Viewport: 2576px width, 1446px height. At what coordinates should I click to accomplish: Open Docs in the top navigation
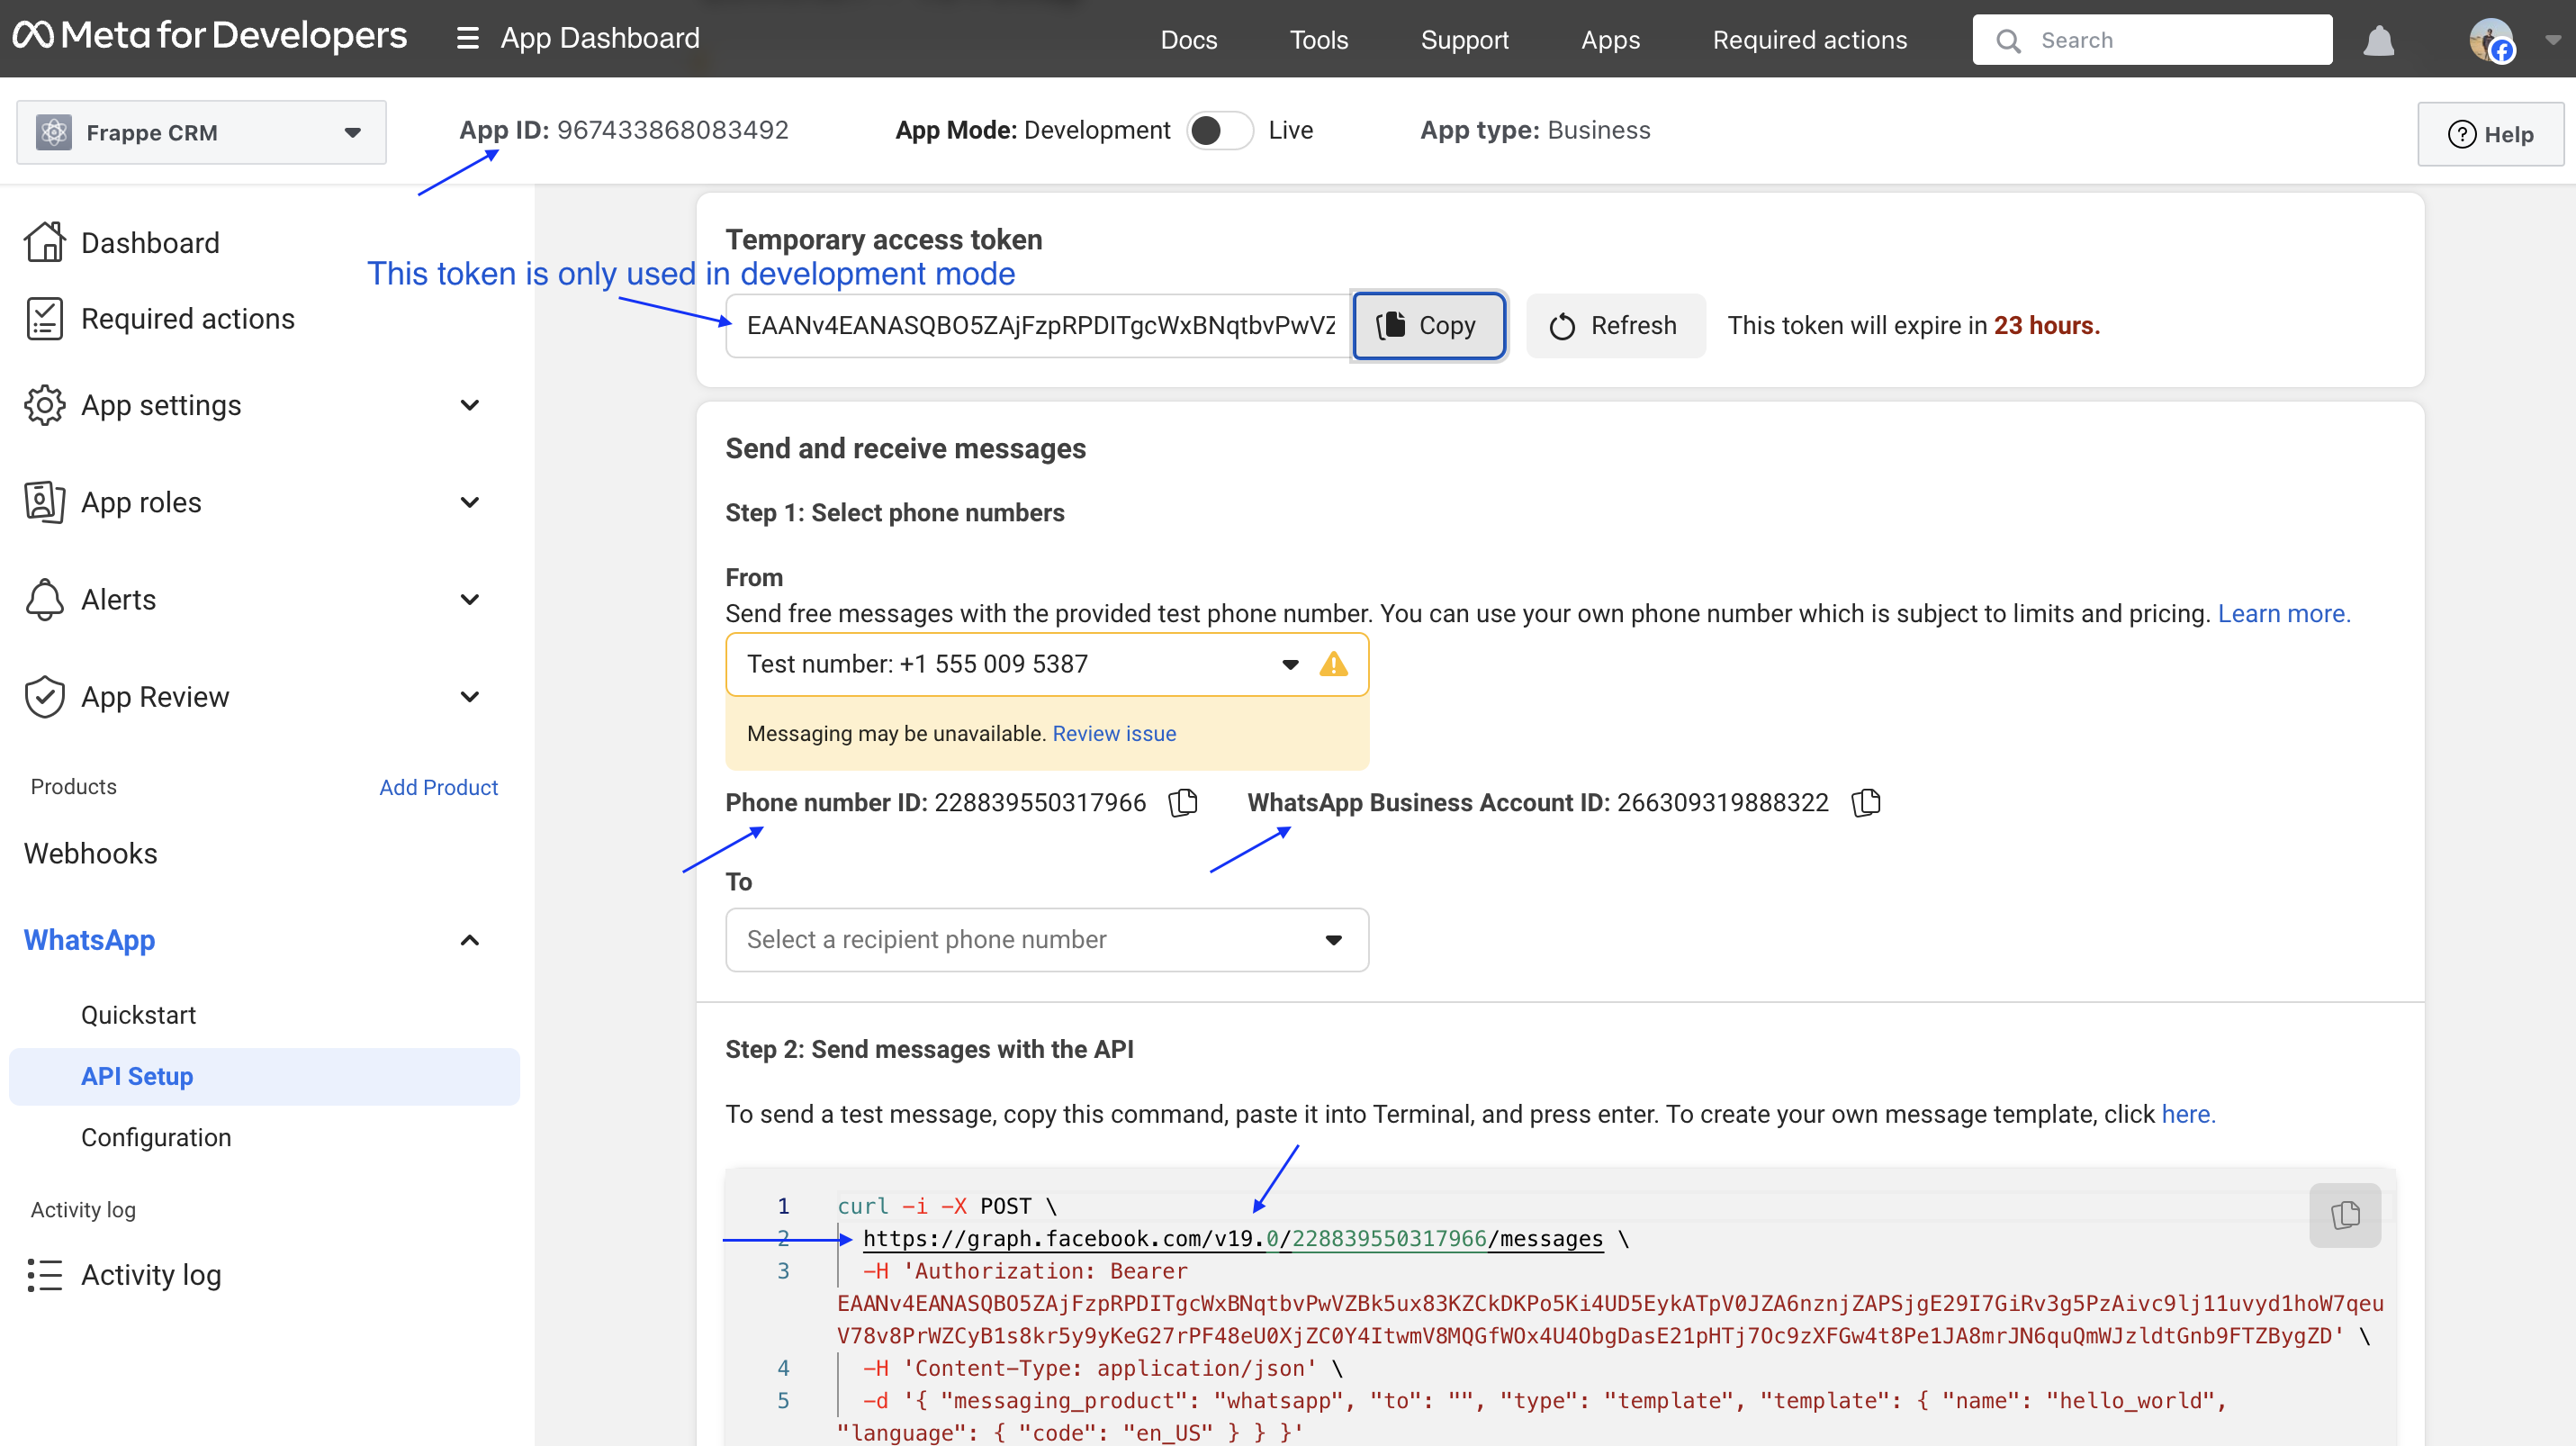1189,40
